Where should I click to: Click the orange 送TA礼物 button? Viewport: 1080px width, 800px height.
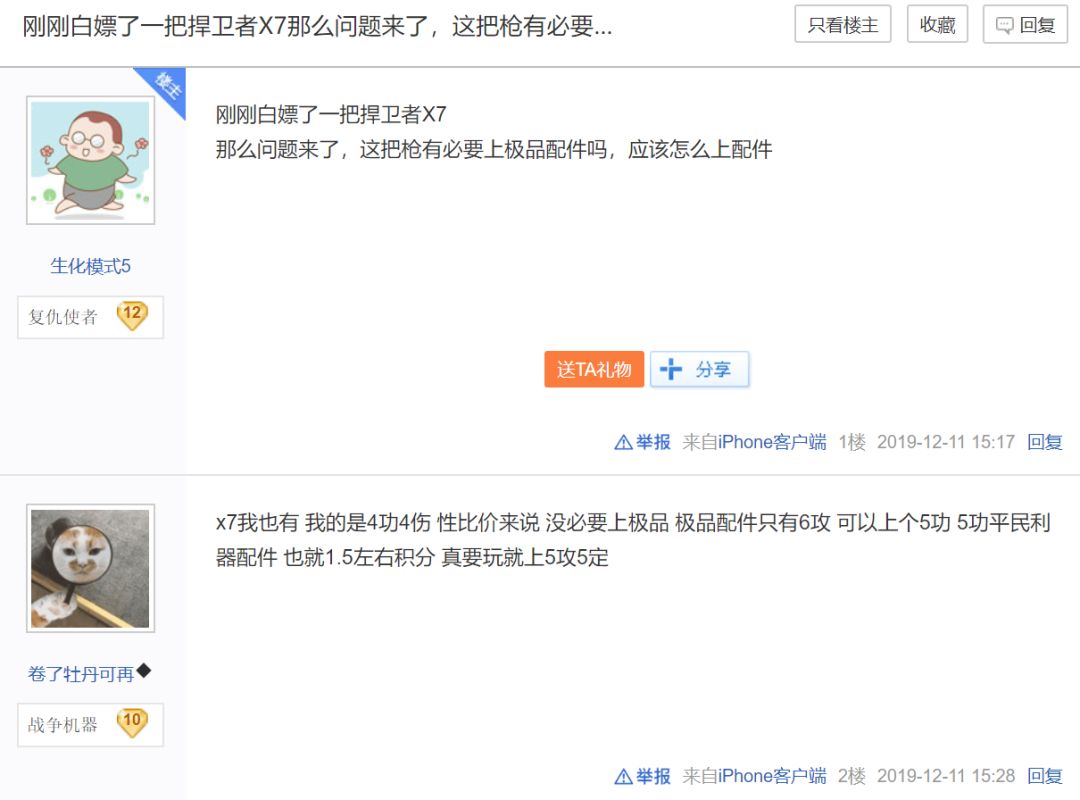point(594,368)
